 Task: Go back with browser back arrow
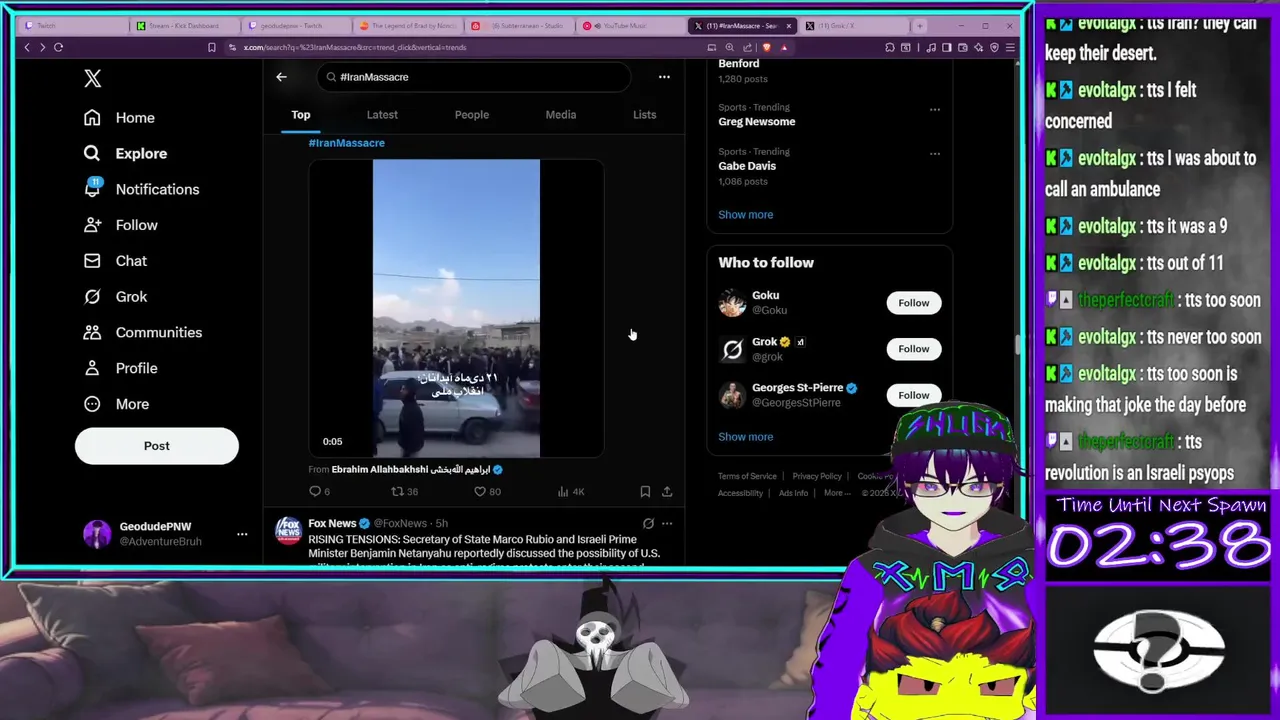pyautogui.click(x=27, y=47)
